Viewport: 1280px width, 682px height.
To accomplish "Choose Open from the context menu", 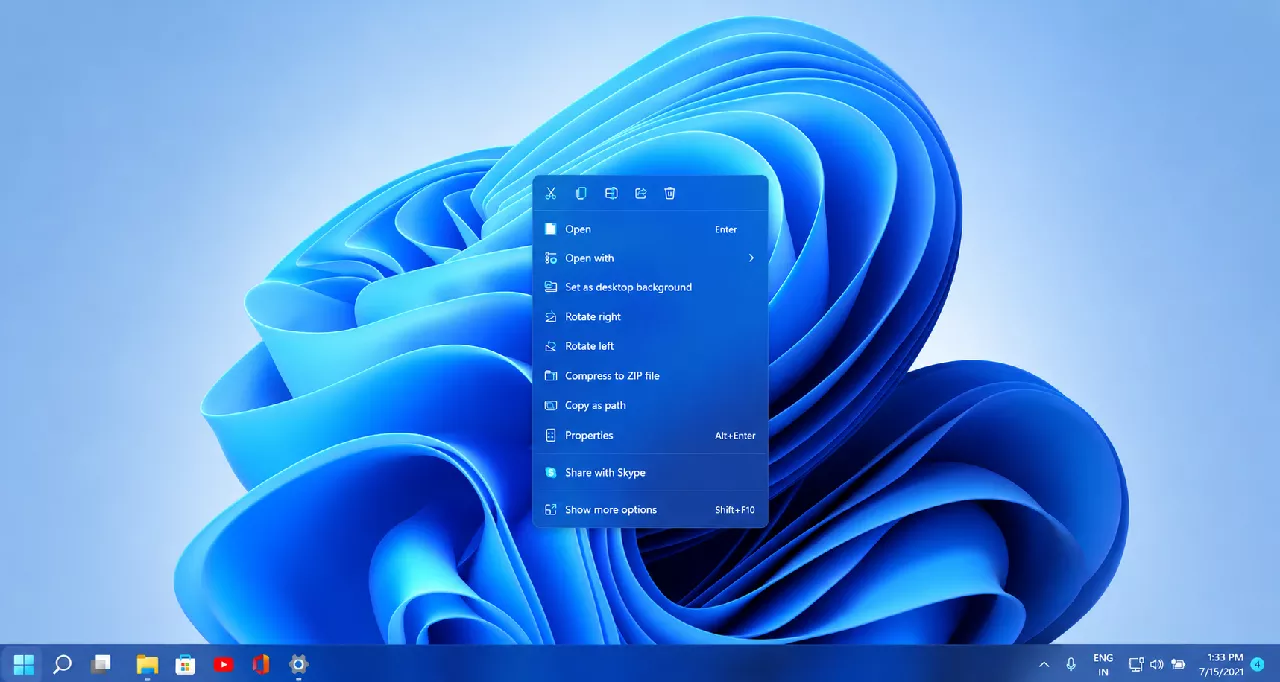I will pos(651,229).
